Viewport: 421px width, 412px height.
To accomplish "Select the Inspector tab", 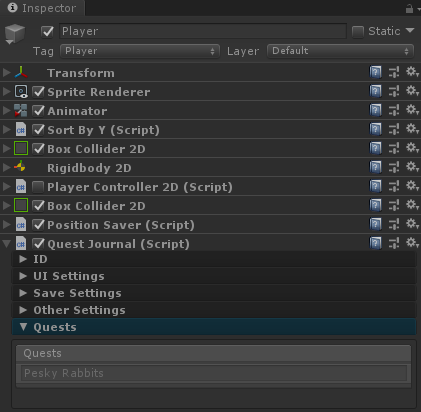I will tap(42, 8).
